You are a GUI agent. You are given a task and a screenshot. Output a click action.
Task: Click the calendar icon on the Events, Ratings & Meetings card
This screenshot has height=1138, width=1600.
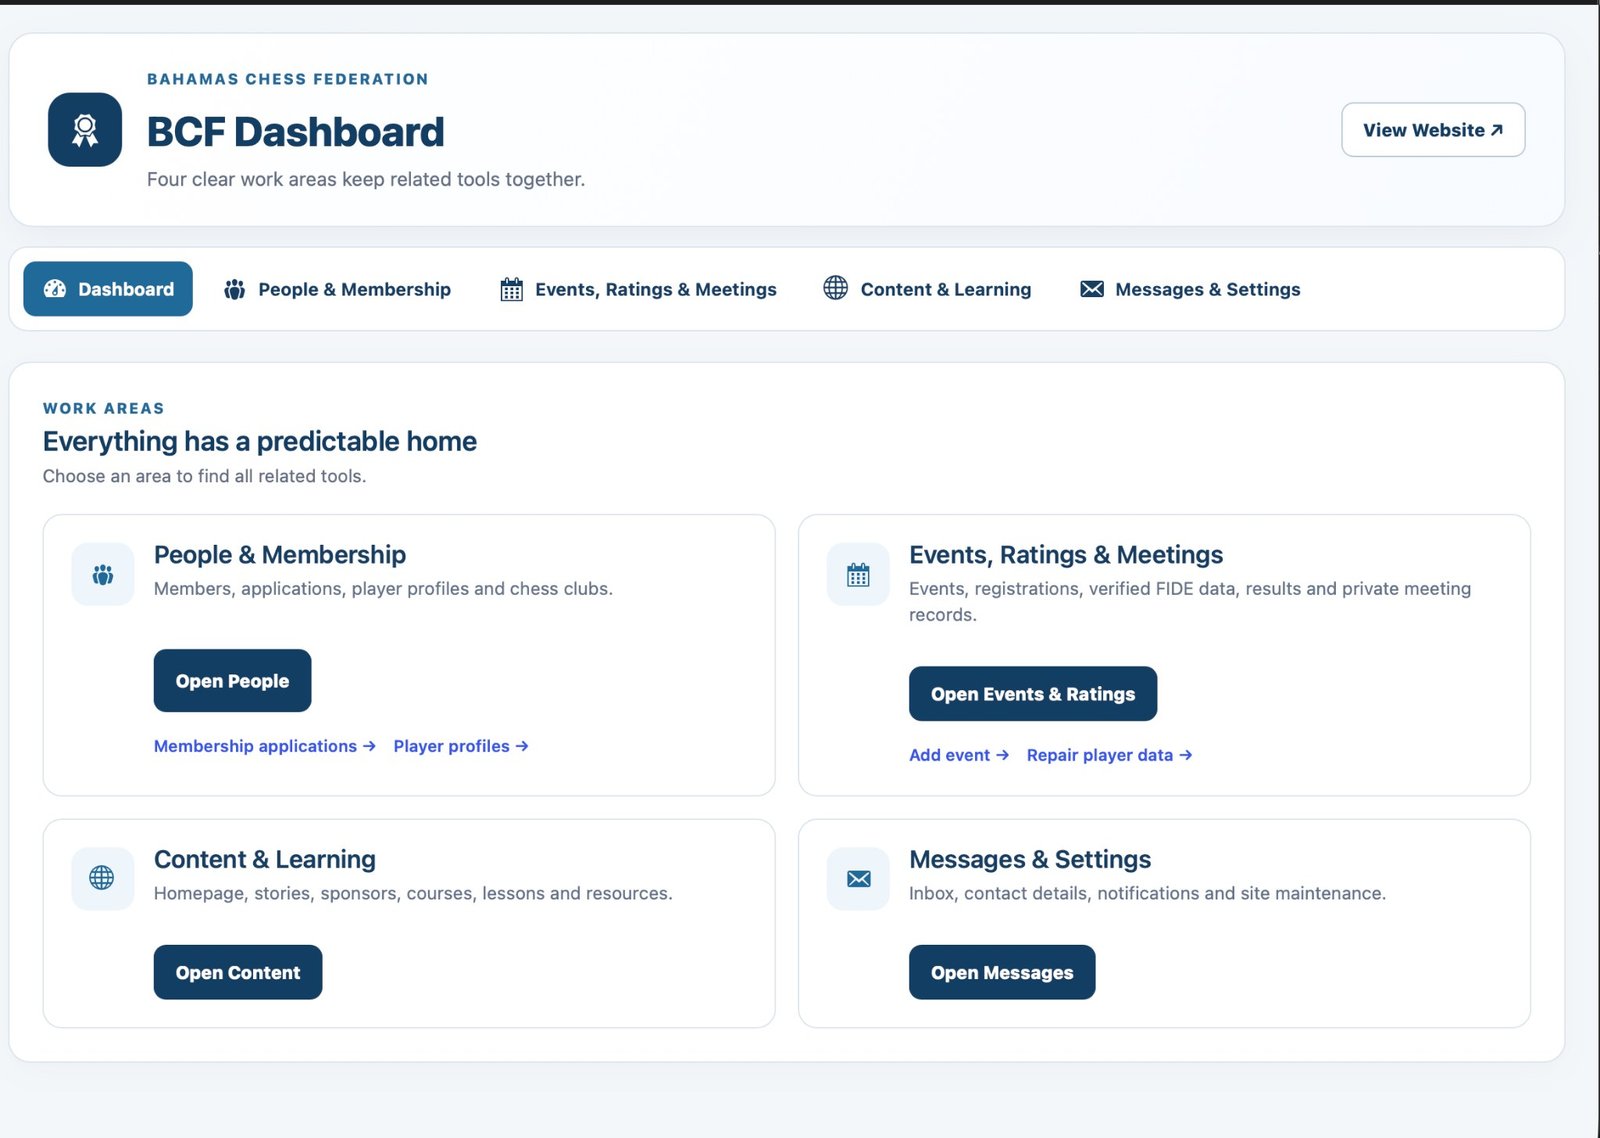pos(858,574)
